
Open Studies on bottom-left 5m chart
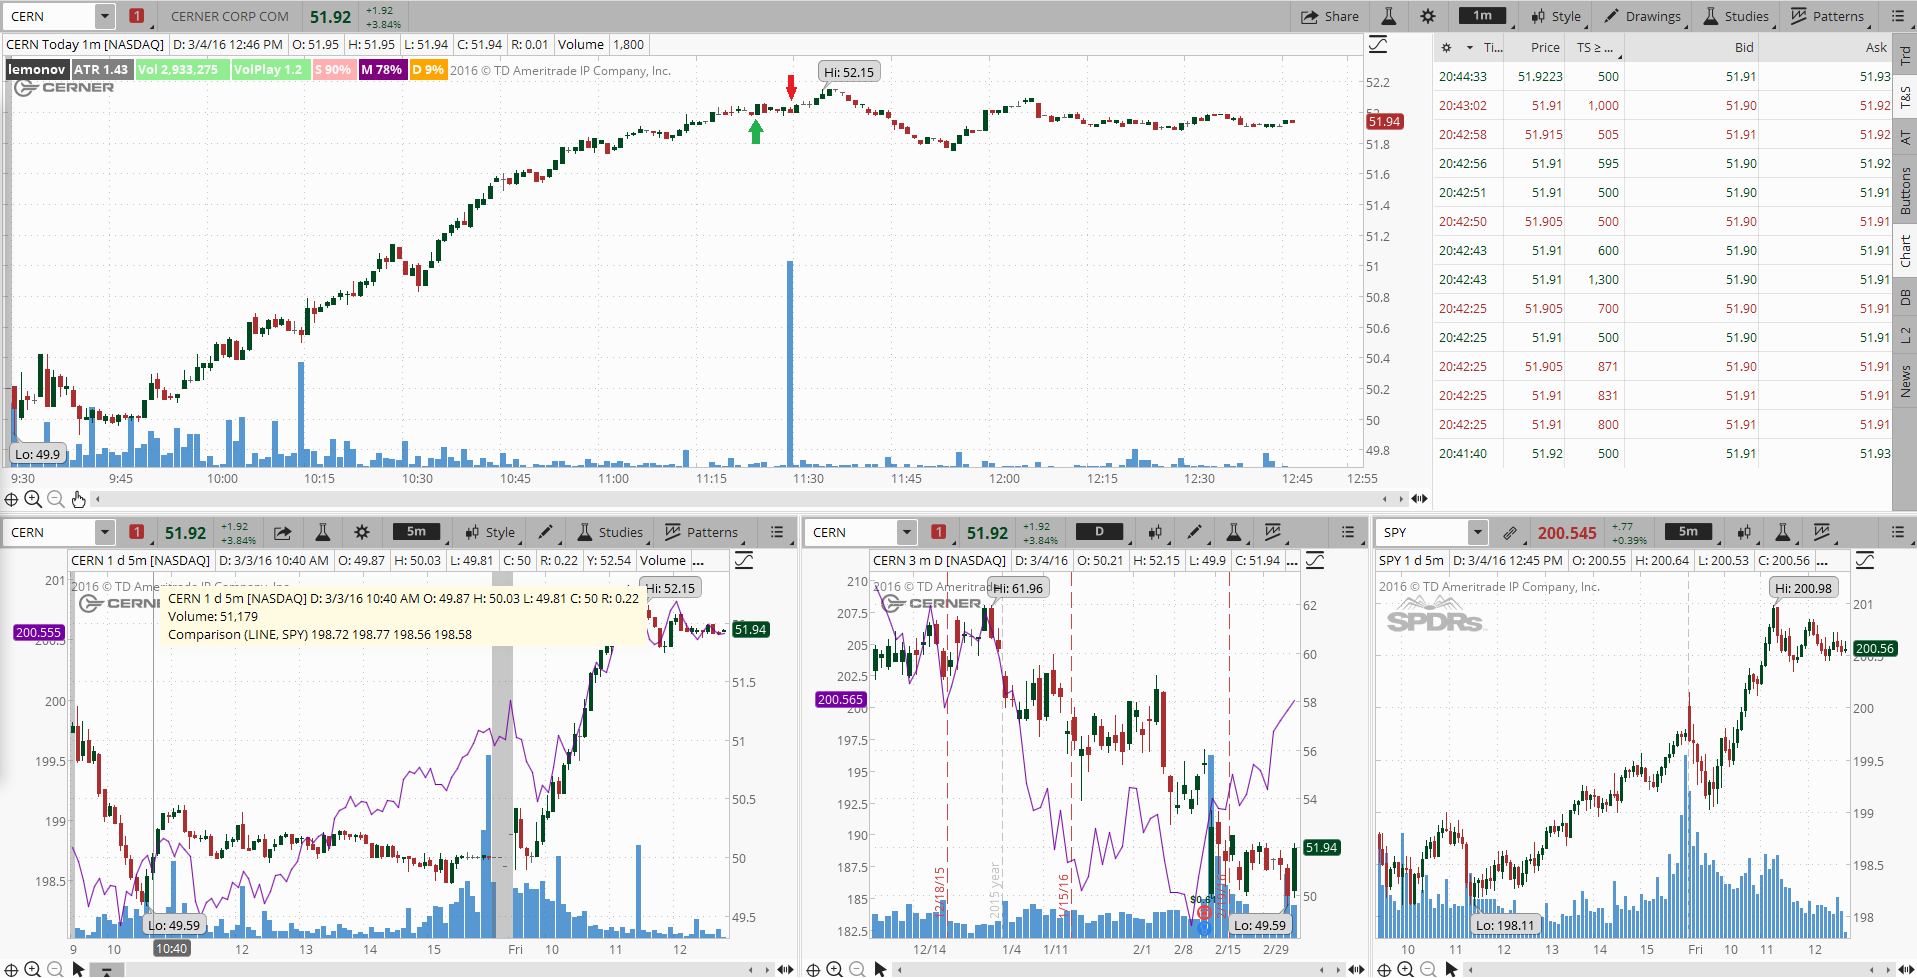(x=610, y=533)
